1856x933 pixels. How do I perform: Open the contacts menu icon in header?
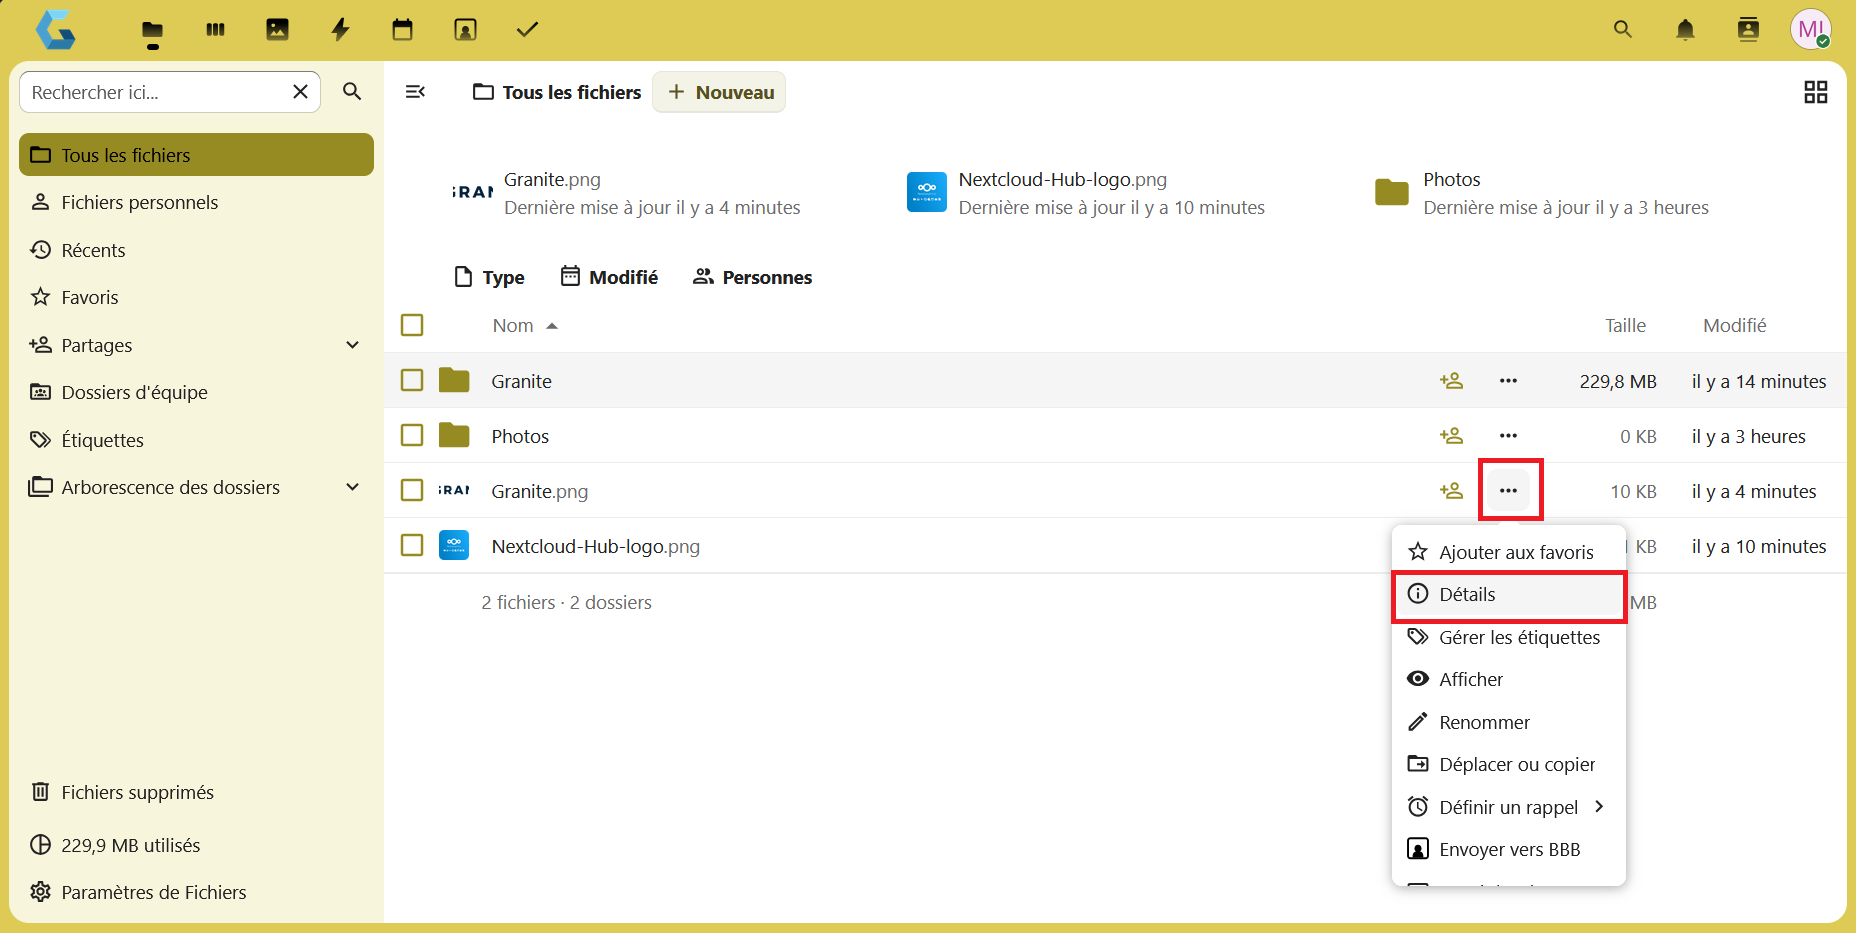point(1748,30)
